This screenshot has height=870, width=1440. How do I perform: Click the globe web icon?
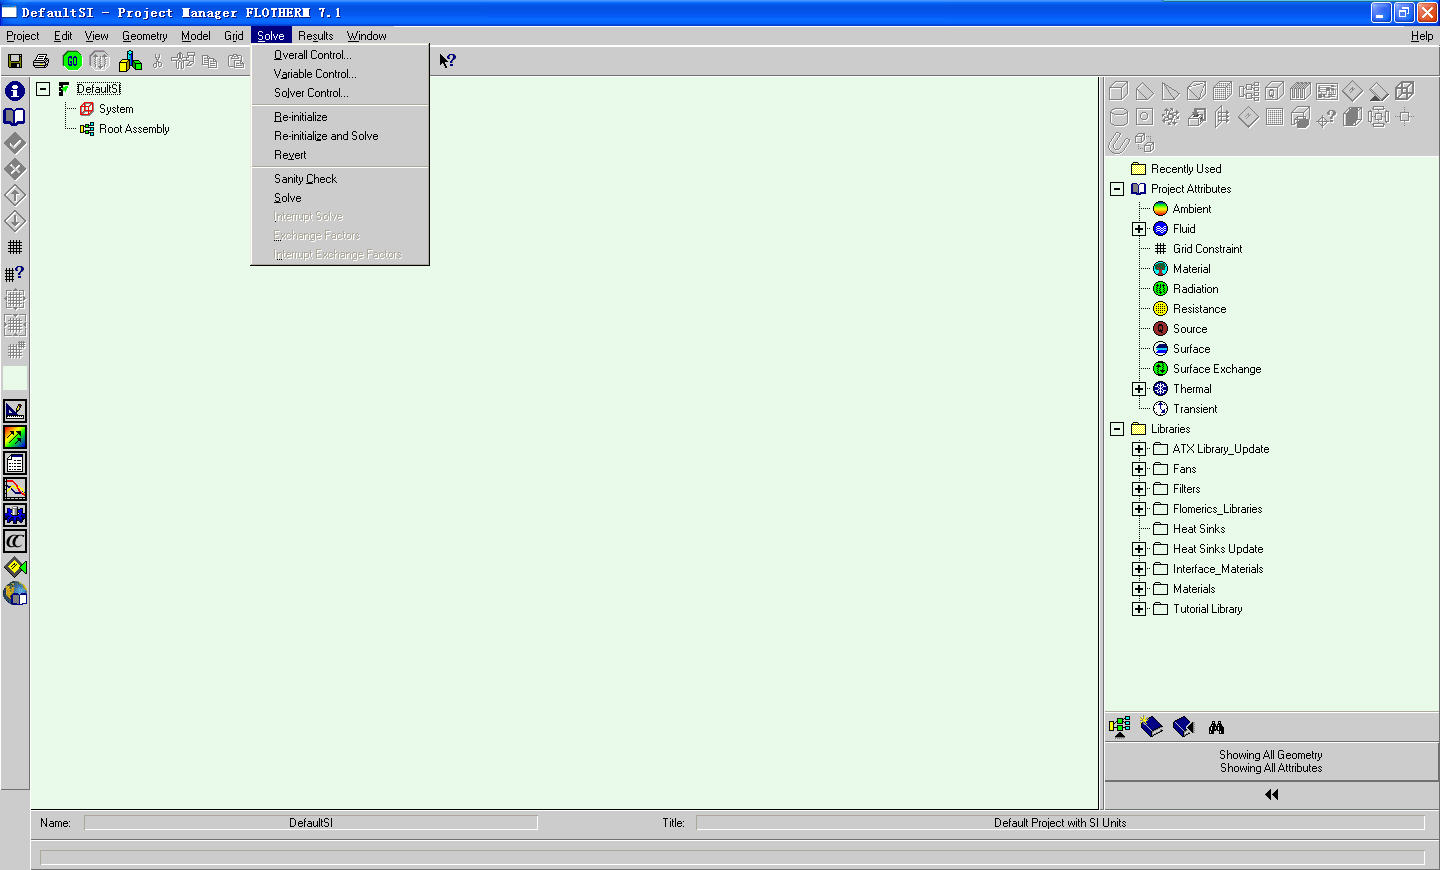[15, 593]
